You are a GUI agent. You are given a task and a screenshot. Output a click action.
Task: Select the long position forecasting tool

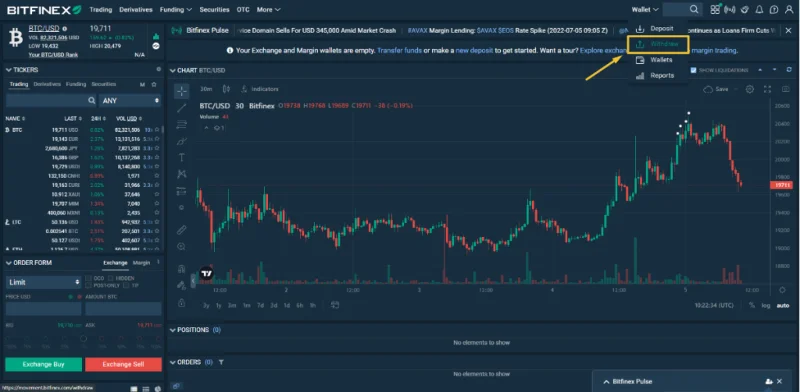coord(182,191)
